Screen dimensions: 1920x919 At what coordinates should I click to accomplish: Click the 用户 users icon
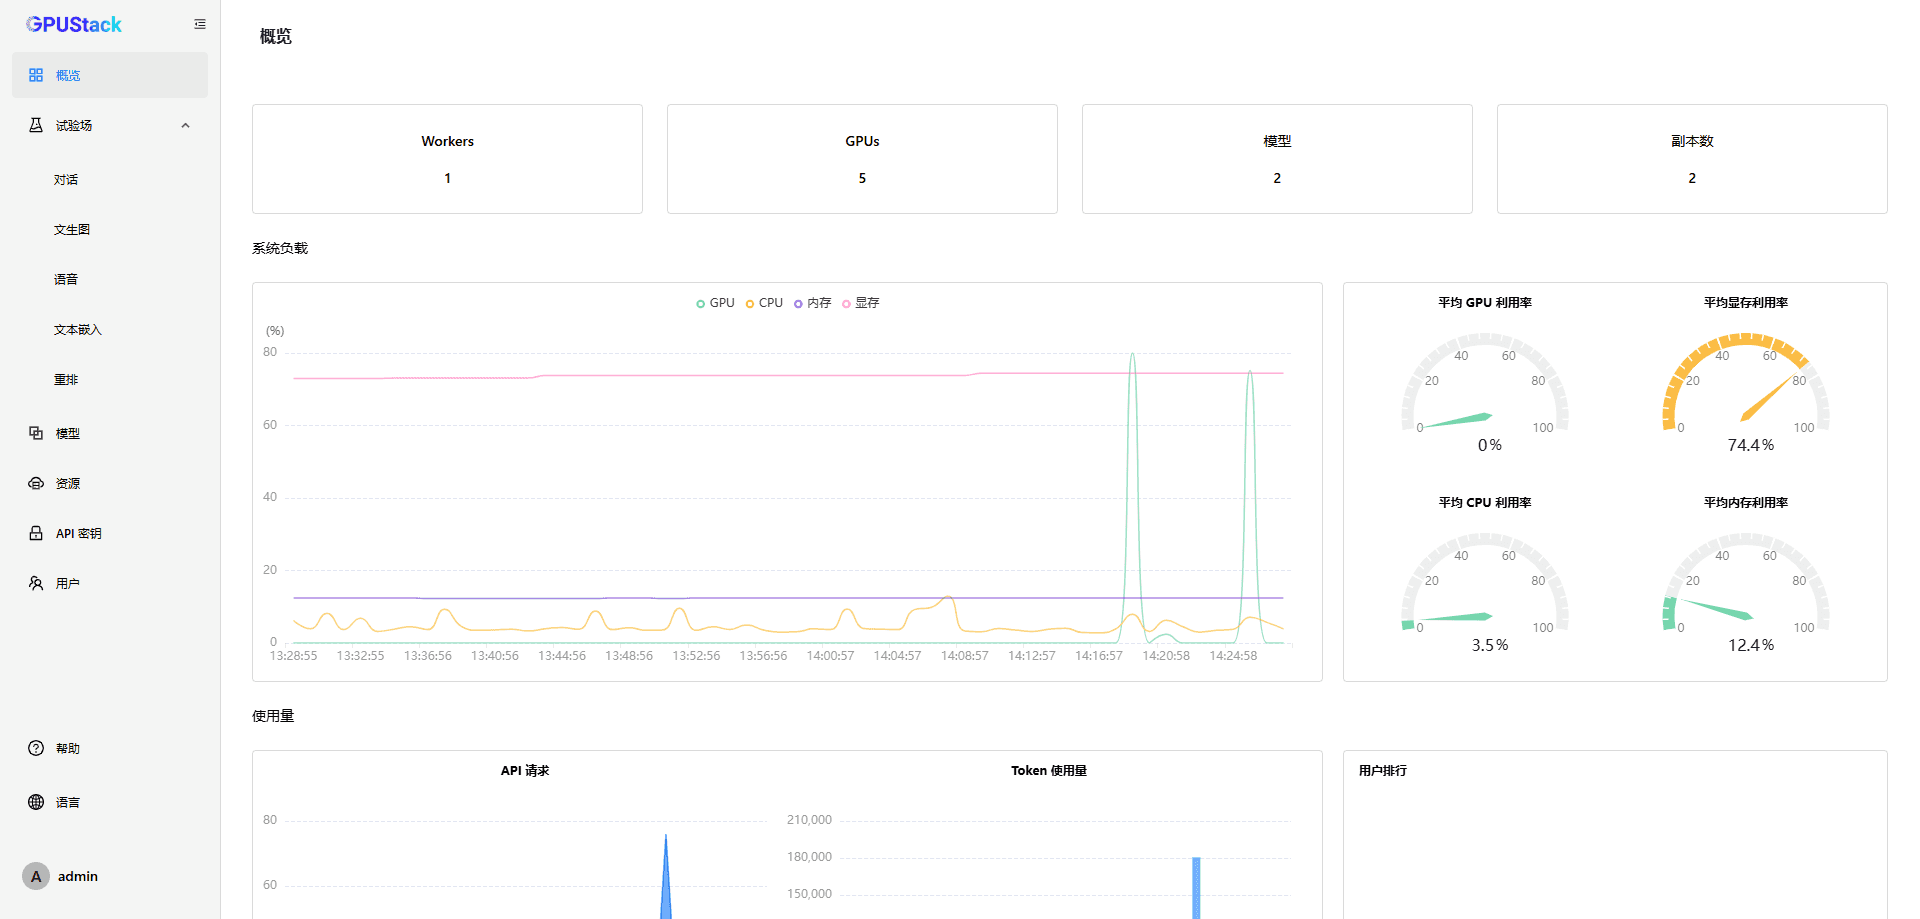click(x=36, y=583)
